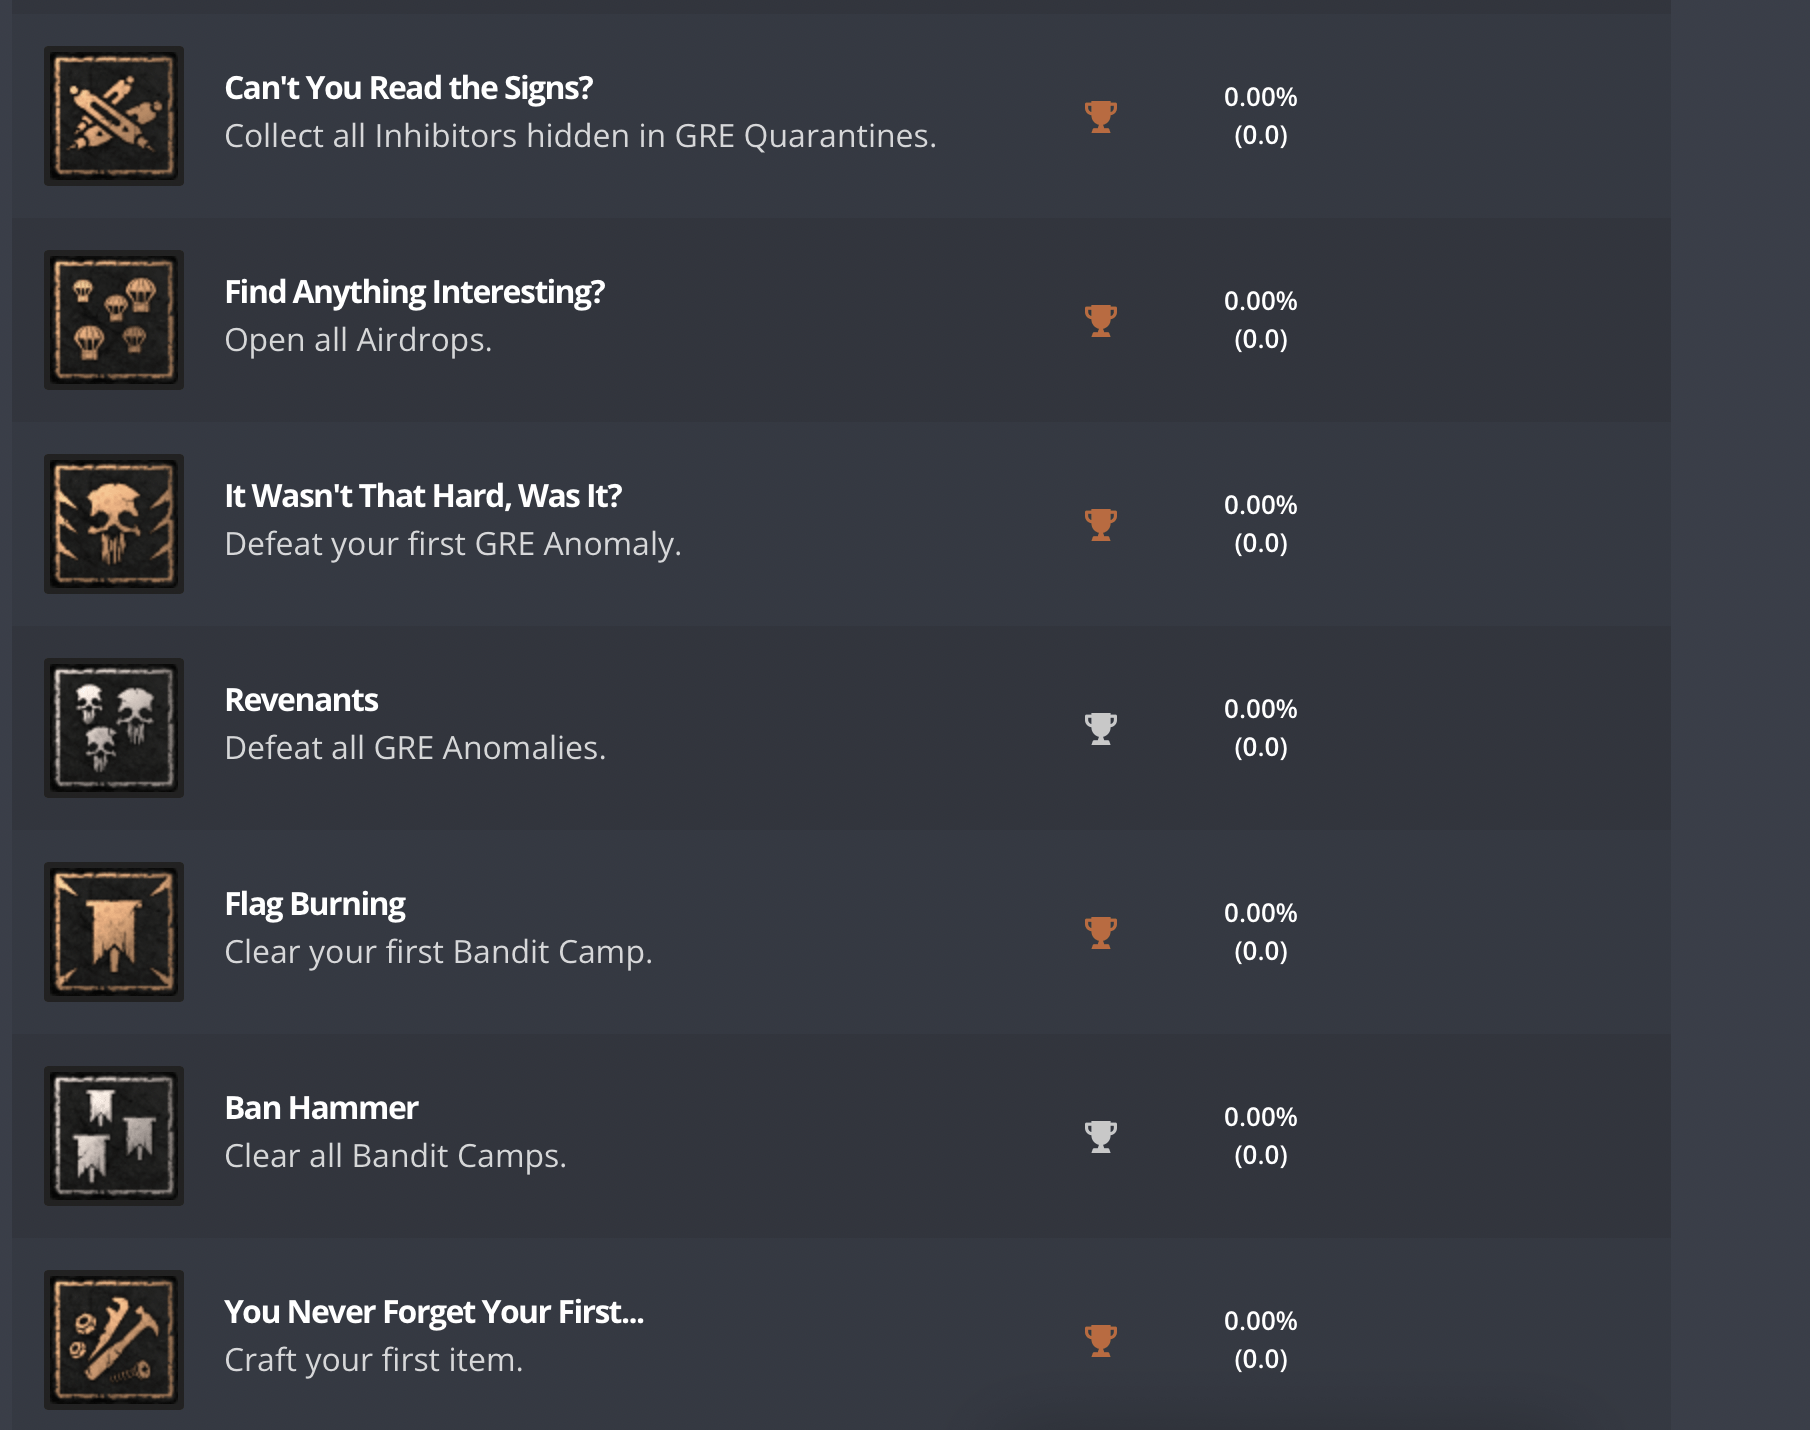Select the three flags Ban Hammer icon
This screenshot has width=1810, height=1430.
pos(114,1136)
